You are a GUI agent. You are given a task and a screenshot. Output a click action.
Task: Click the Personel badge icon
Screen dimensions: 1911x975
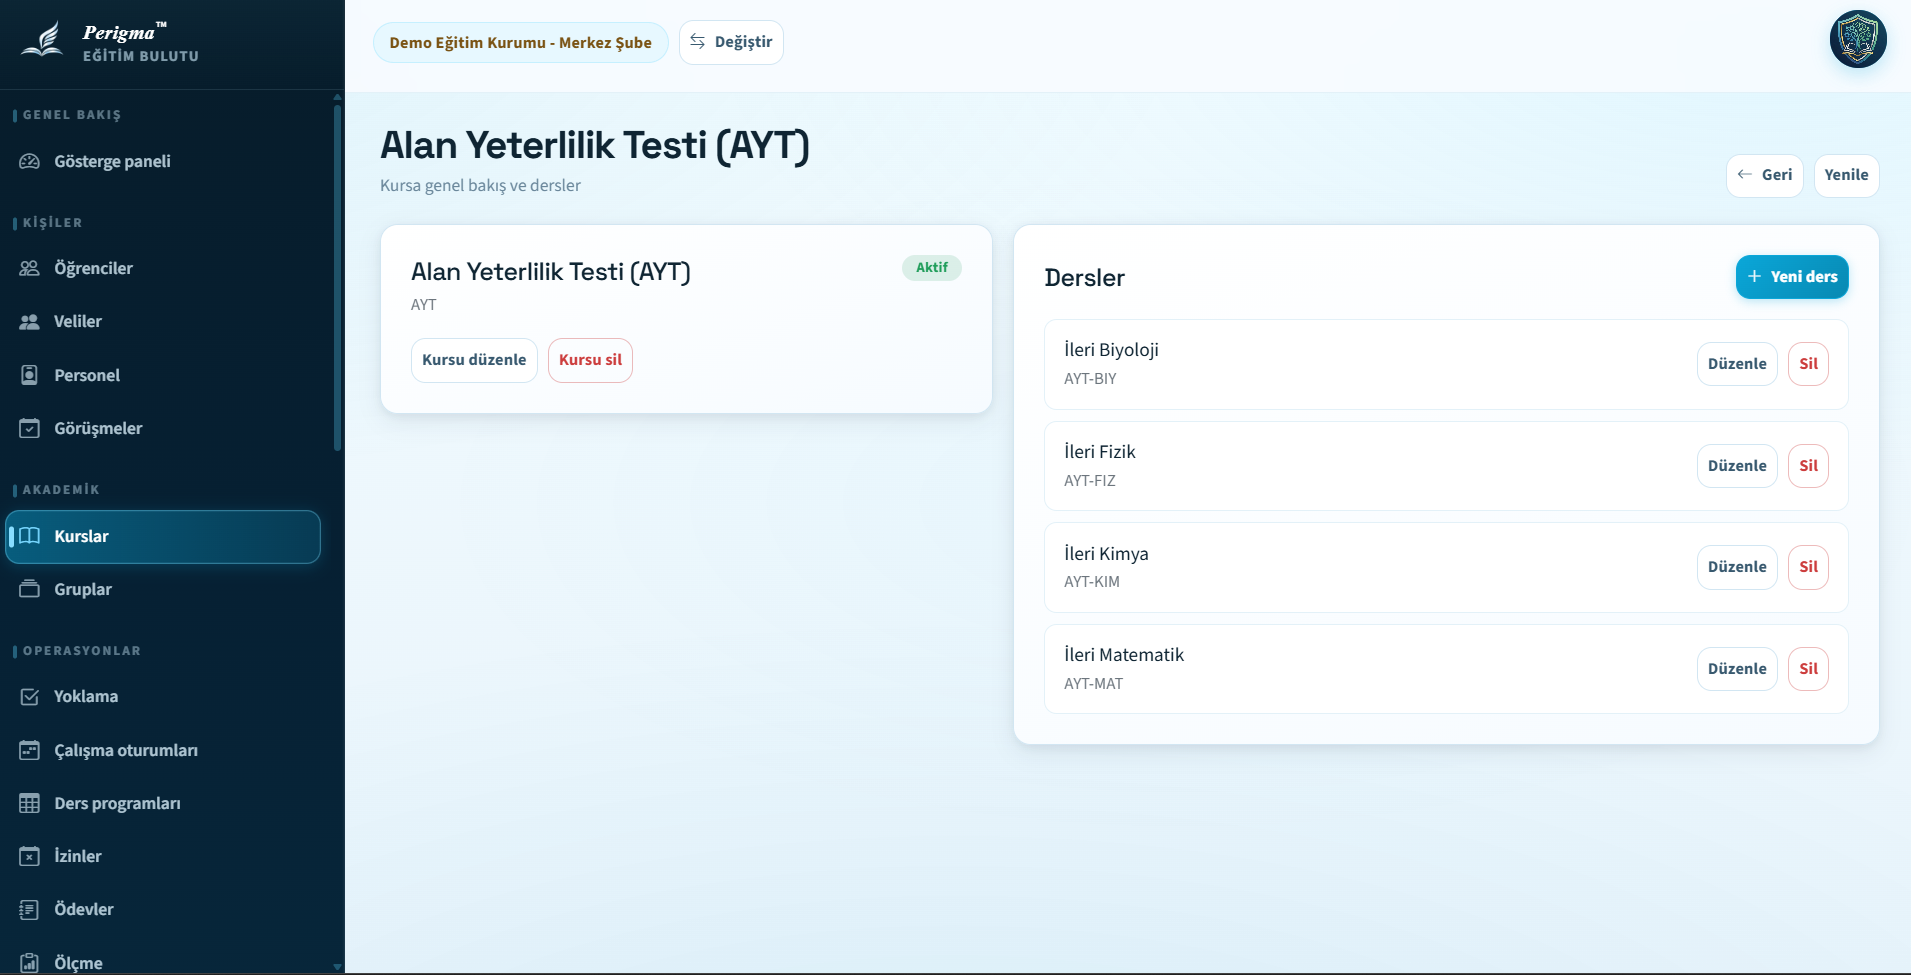click(x=30, y=375)
